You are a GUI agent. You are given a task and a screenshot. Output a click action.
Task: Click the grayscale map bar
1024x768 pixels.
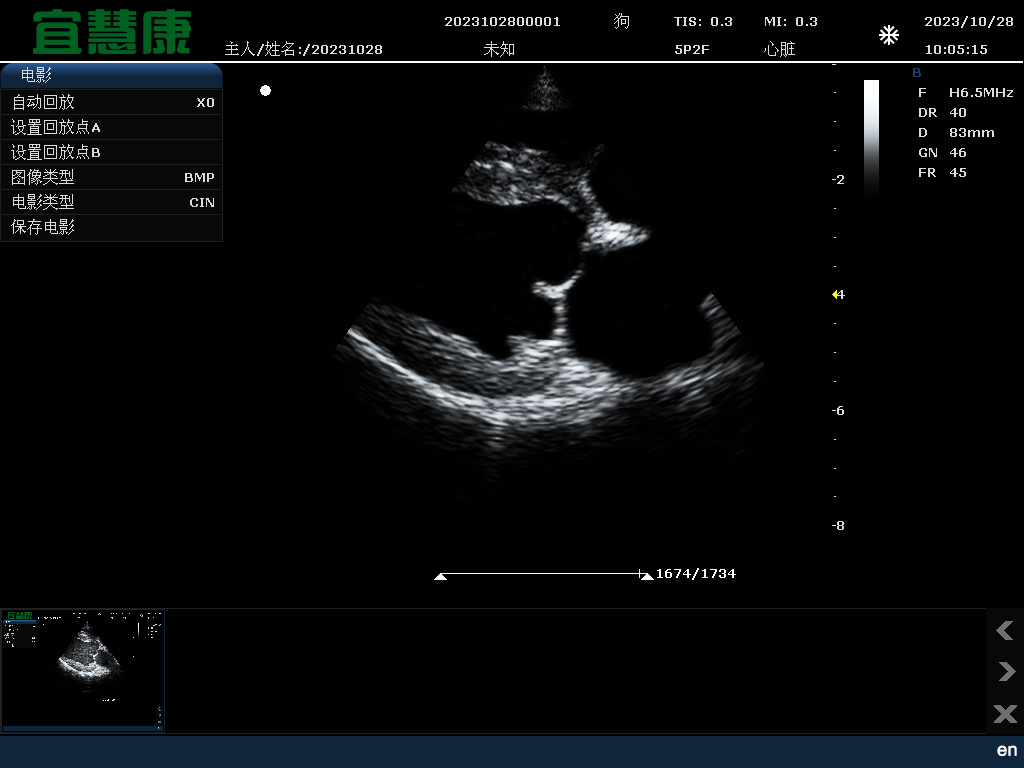[x=871, y=135]
